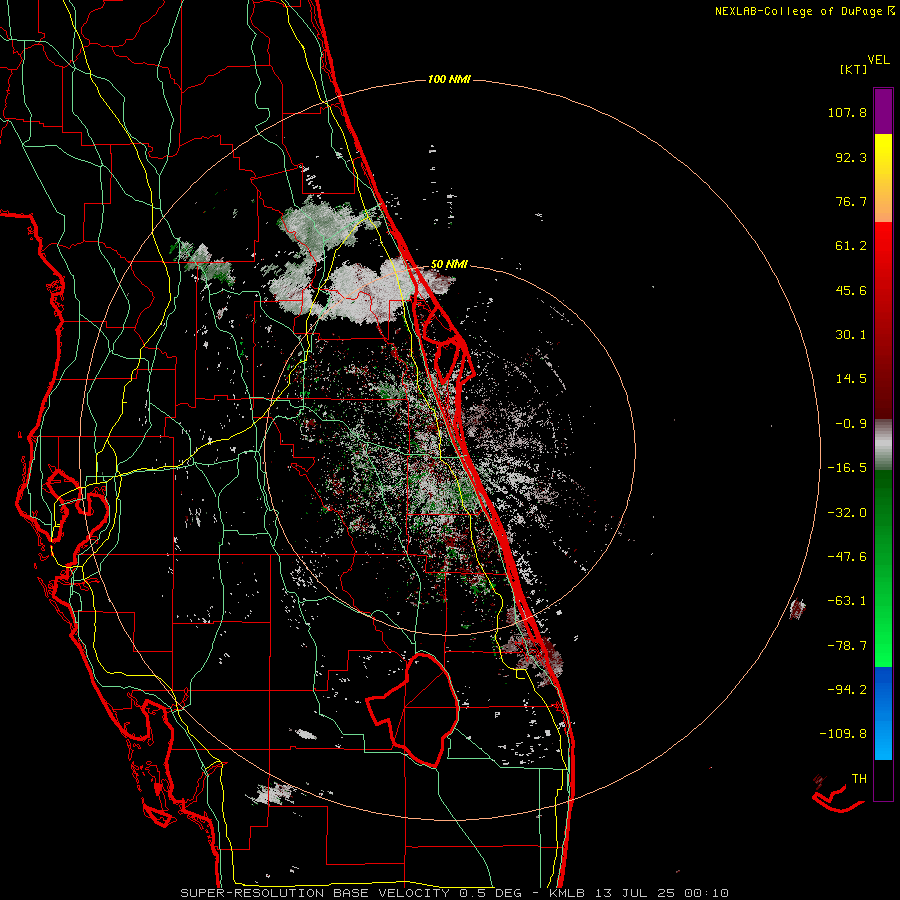Select the 45.6 velocity scale value
The height and width of the screenshot is (900, 900).
[851, 290]
